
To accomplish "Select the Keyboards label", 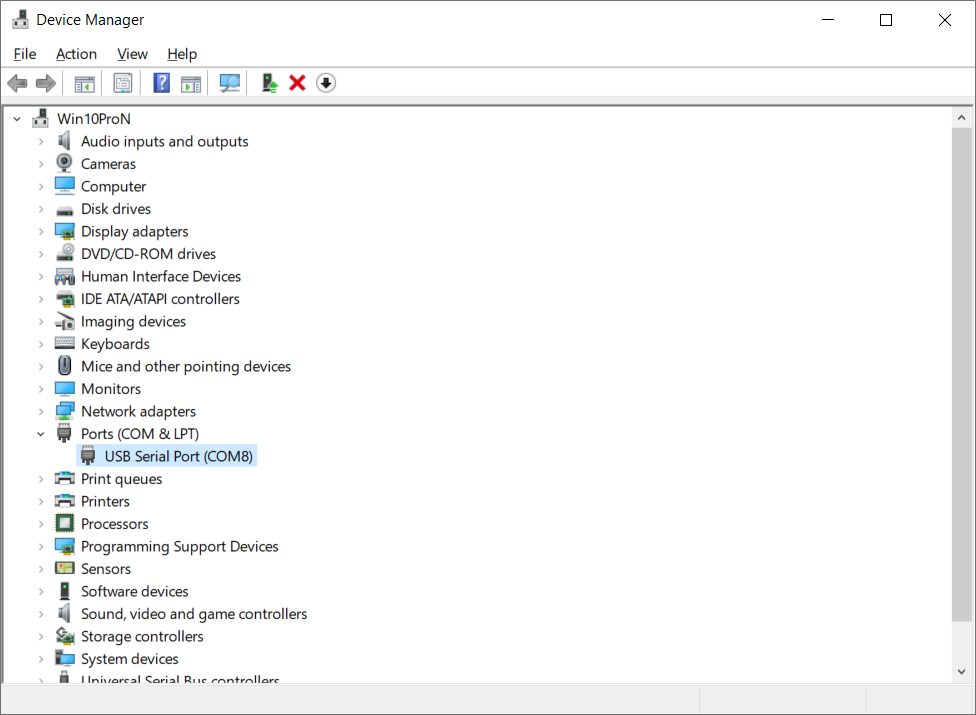I will [115, 343].
